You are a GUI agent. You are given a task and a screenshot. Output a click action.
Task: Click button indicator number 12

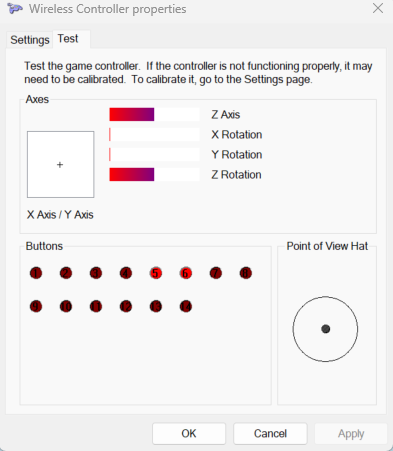[x=126, y=306]
